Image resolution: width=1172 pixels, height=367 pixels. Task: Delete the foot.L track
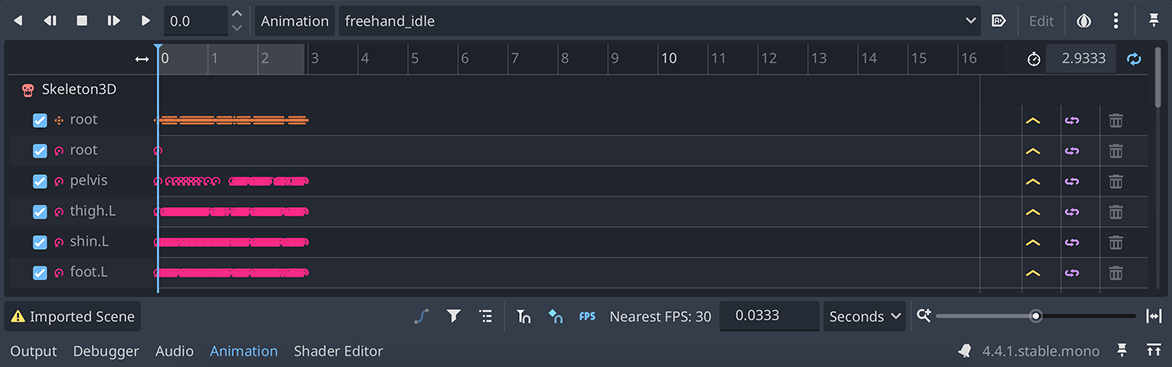point(1115,273)
